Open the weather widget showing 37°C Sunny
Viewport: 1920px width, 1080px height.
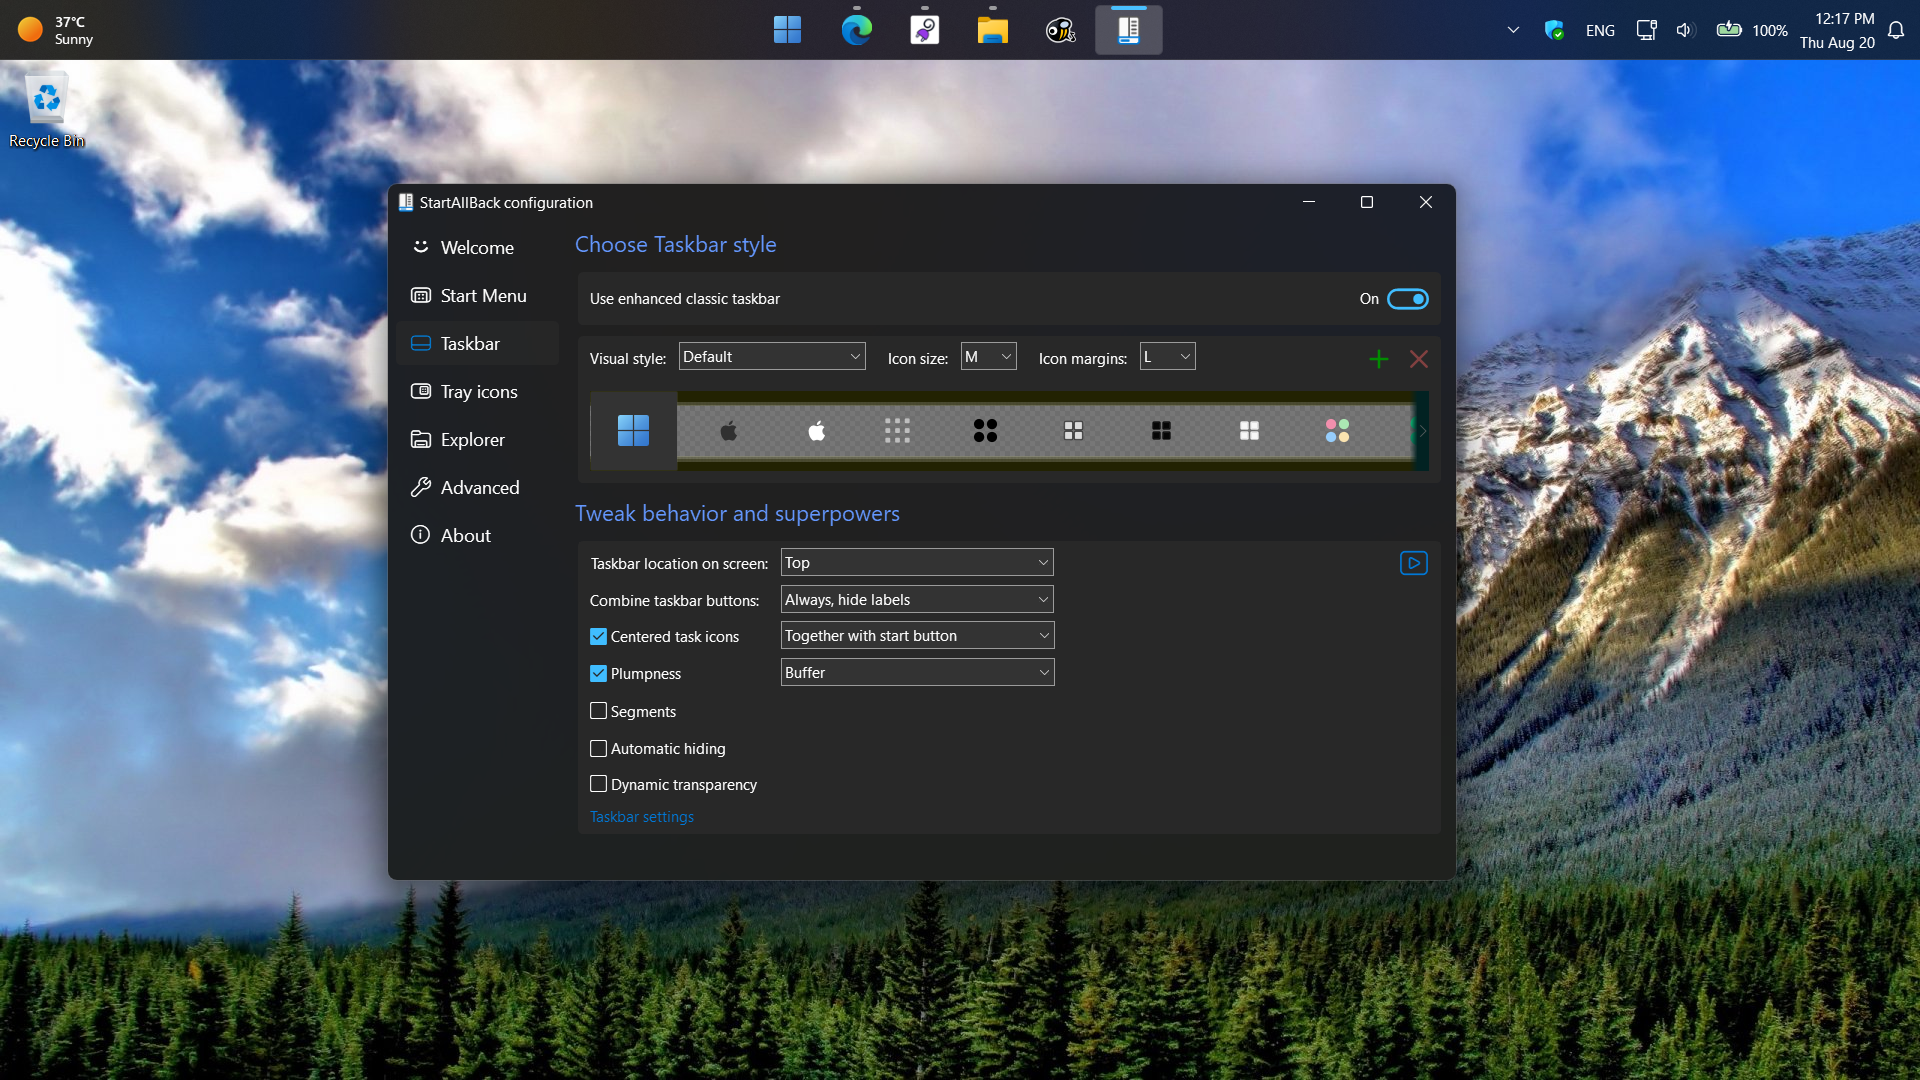56,30
